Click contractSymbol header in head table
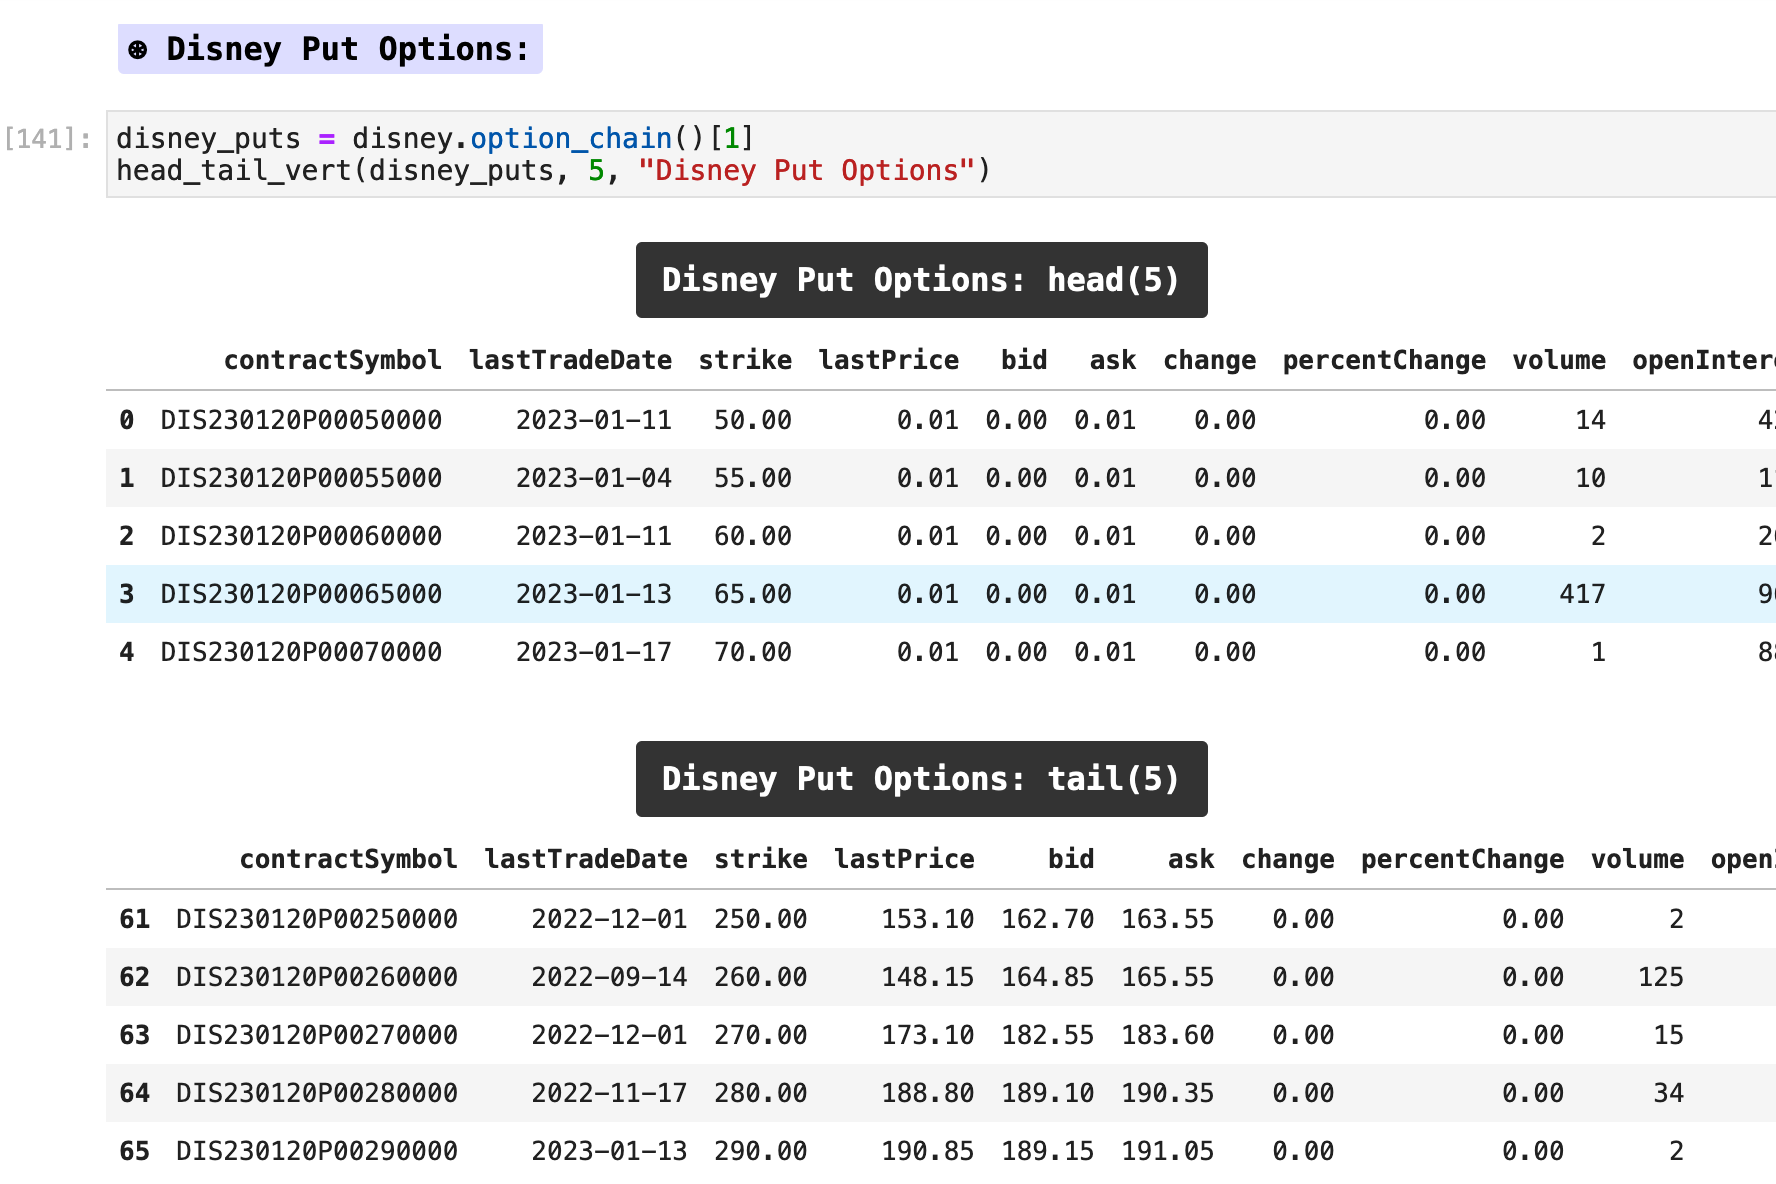This screenshot has width=1776, height=1184. tap(332, 360)
